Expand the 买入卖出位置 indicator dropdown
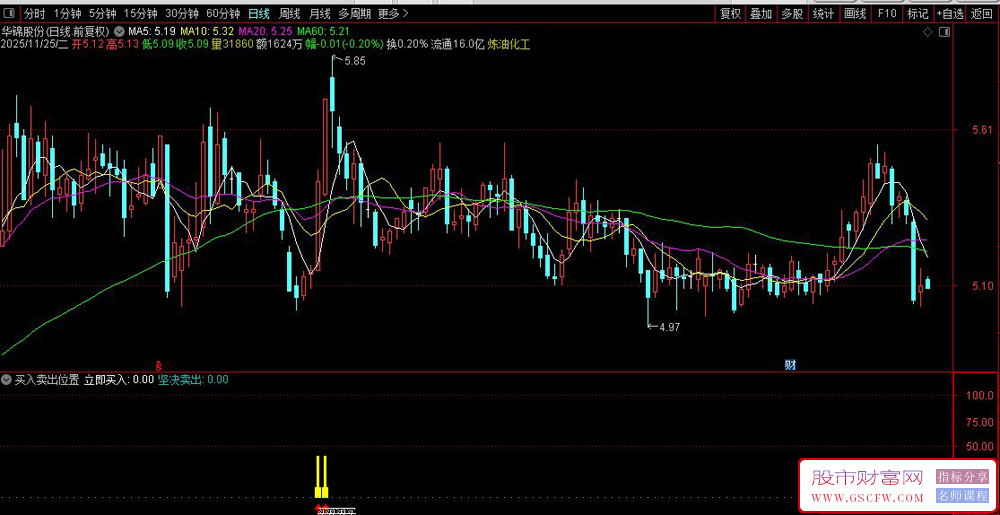The height and width of the screenshot is (515, 1000). (x=6, y=380)
